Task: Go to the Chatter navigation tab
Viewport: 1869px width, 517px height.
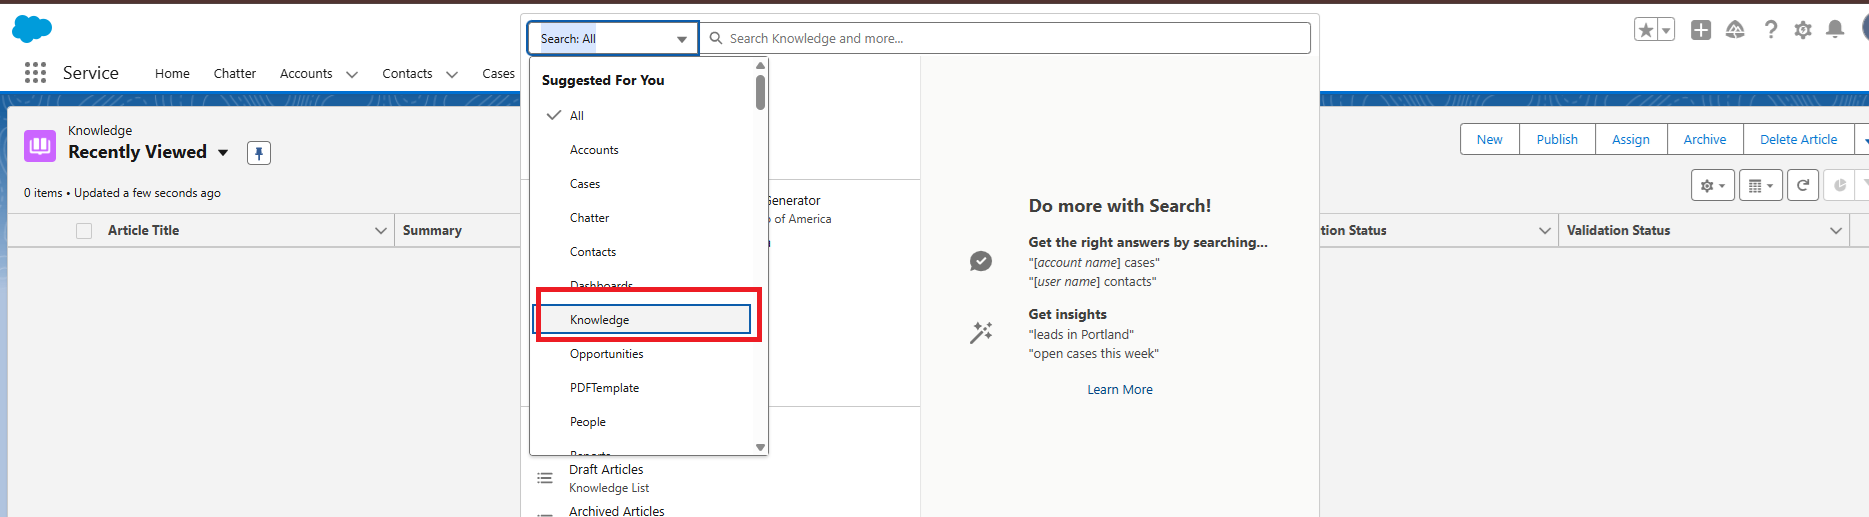Action: tap(235, 74)
